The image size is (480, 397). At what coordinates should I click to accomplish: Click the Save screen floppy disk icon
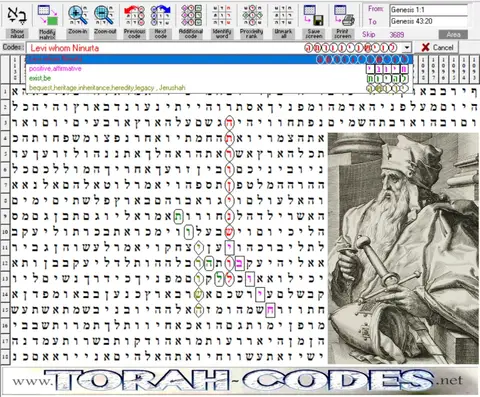[x=314, y=15]
